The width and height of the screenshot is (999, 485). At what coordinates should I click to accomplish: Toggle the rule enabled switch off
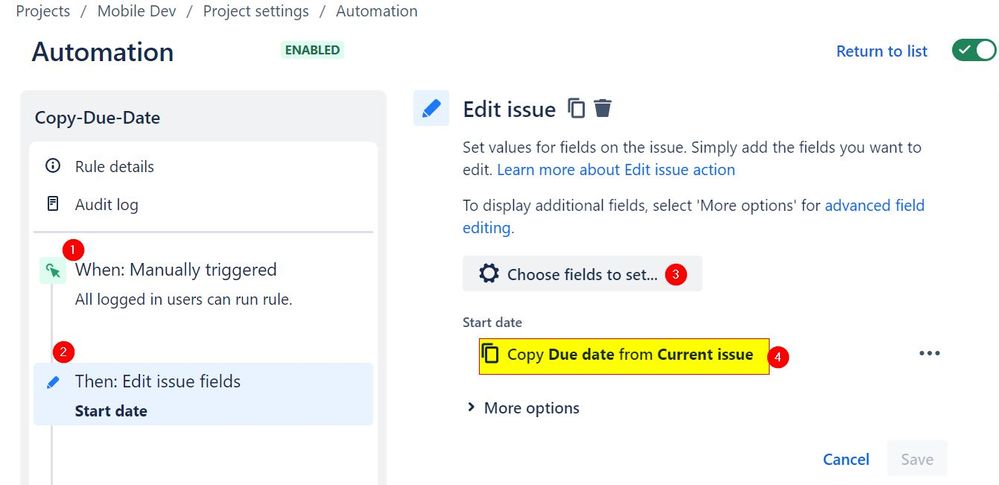974,50
